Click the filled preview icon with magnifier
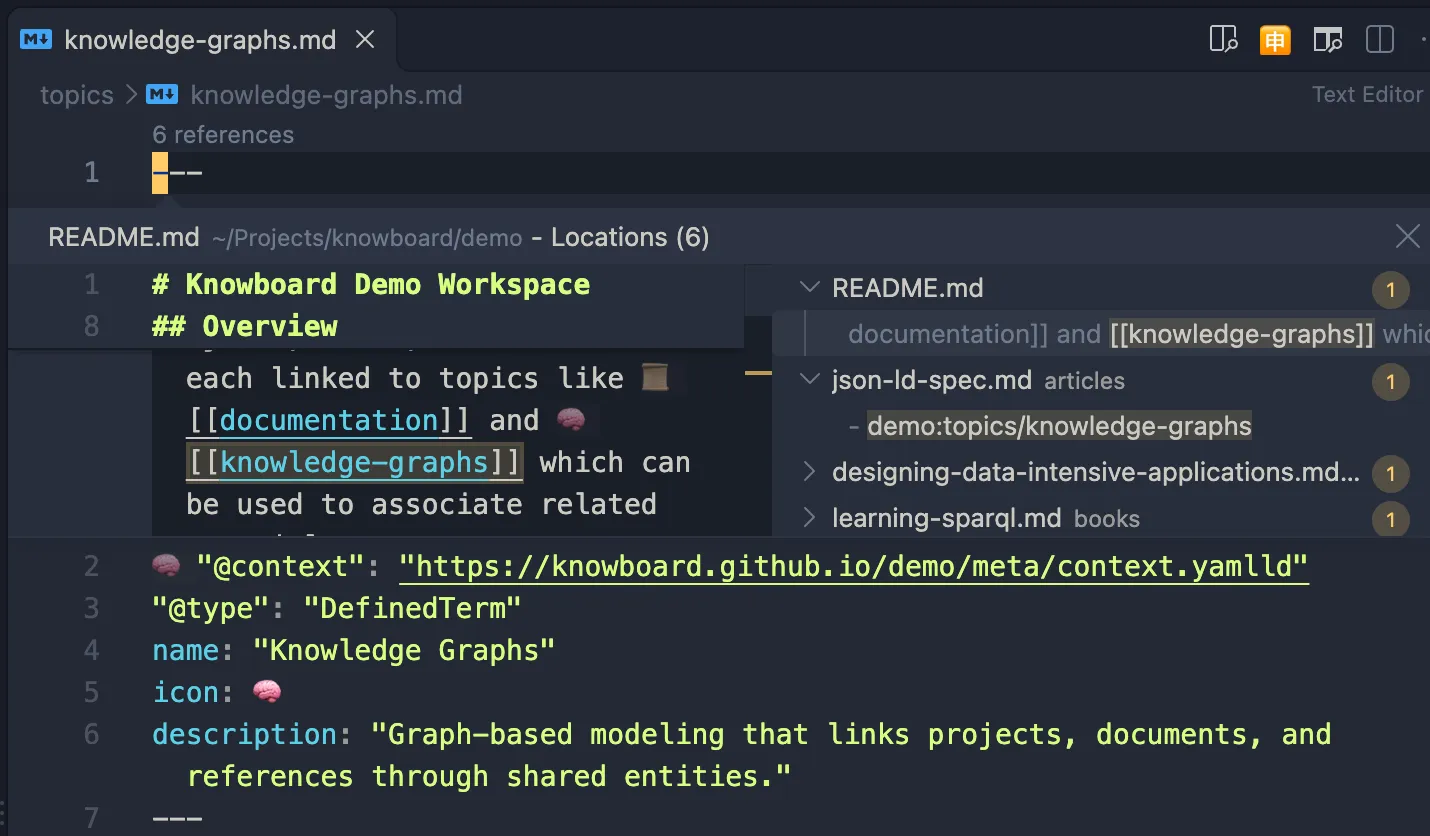 [1328, 40]
